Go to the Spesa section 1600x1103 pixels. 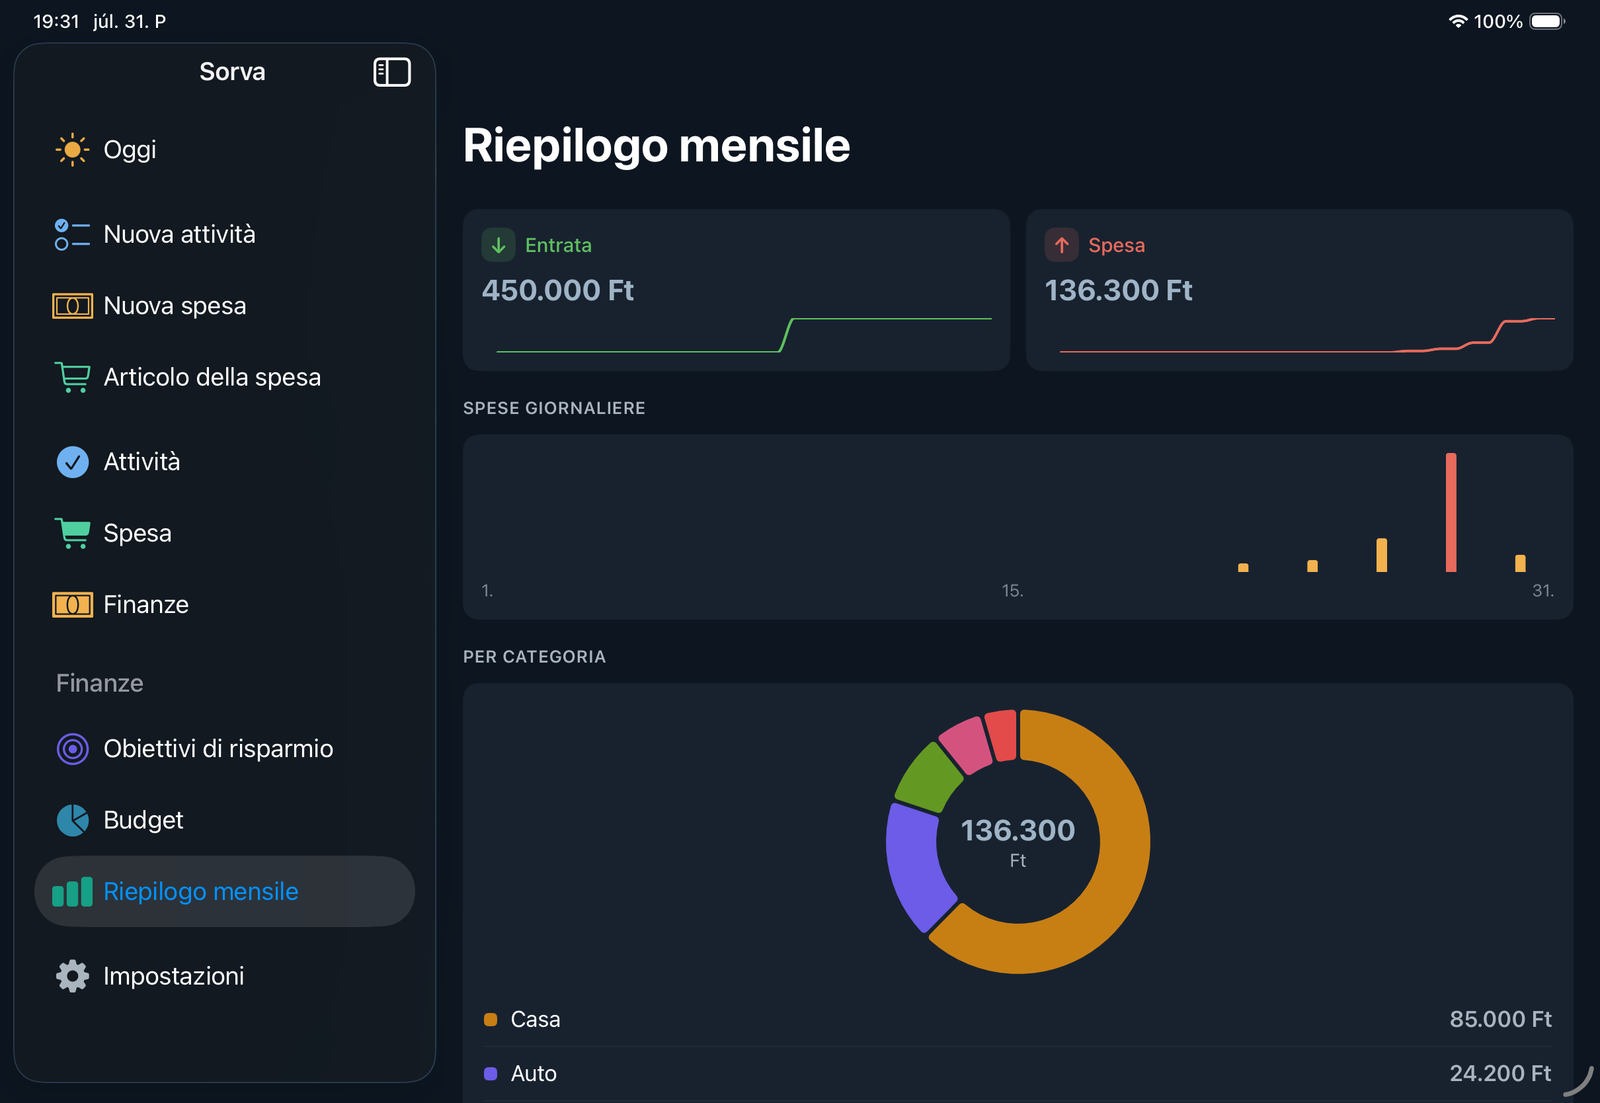click(x=225, y=533)
